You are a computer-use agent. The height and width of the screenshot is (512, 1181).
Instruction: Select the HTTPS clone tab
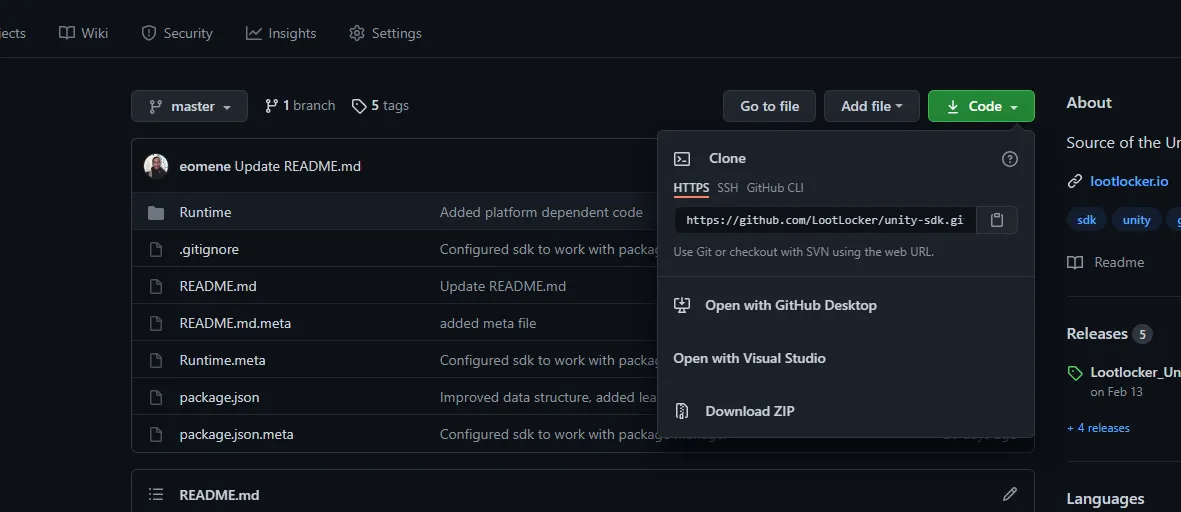coord(691,187)
